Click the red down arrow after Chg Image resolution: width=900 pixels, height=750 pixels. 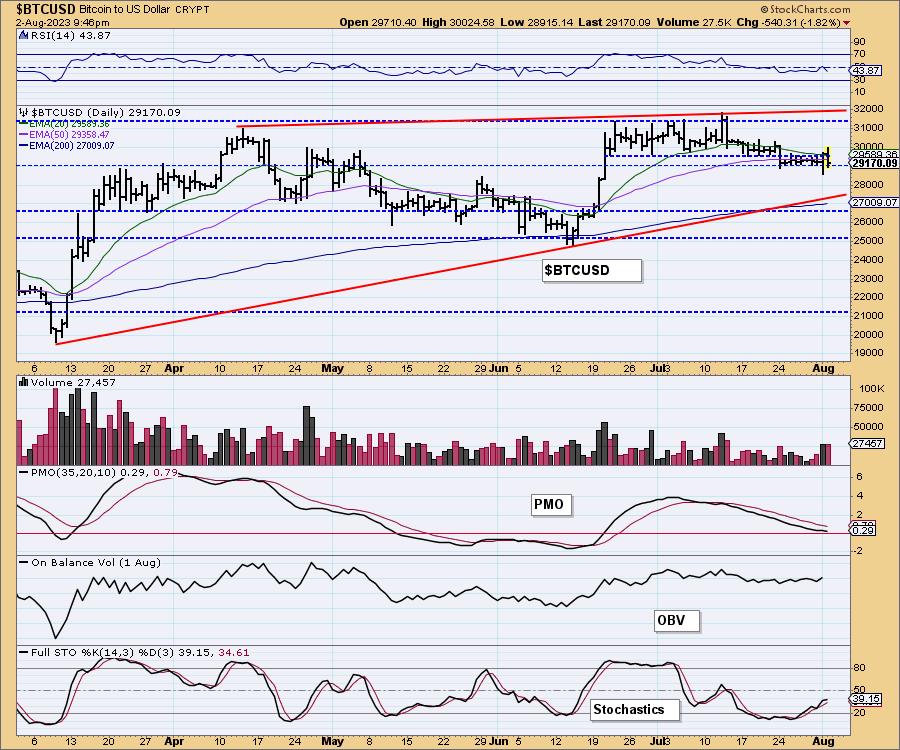click(847, 22)
